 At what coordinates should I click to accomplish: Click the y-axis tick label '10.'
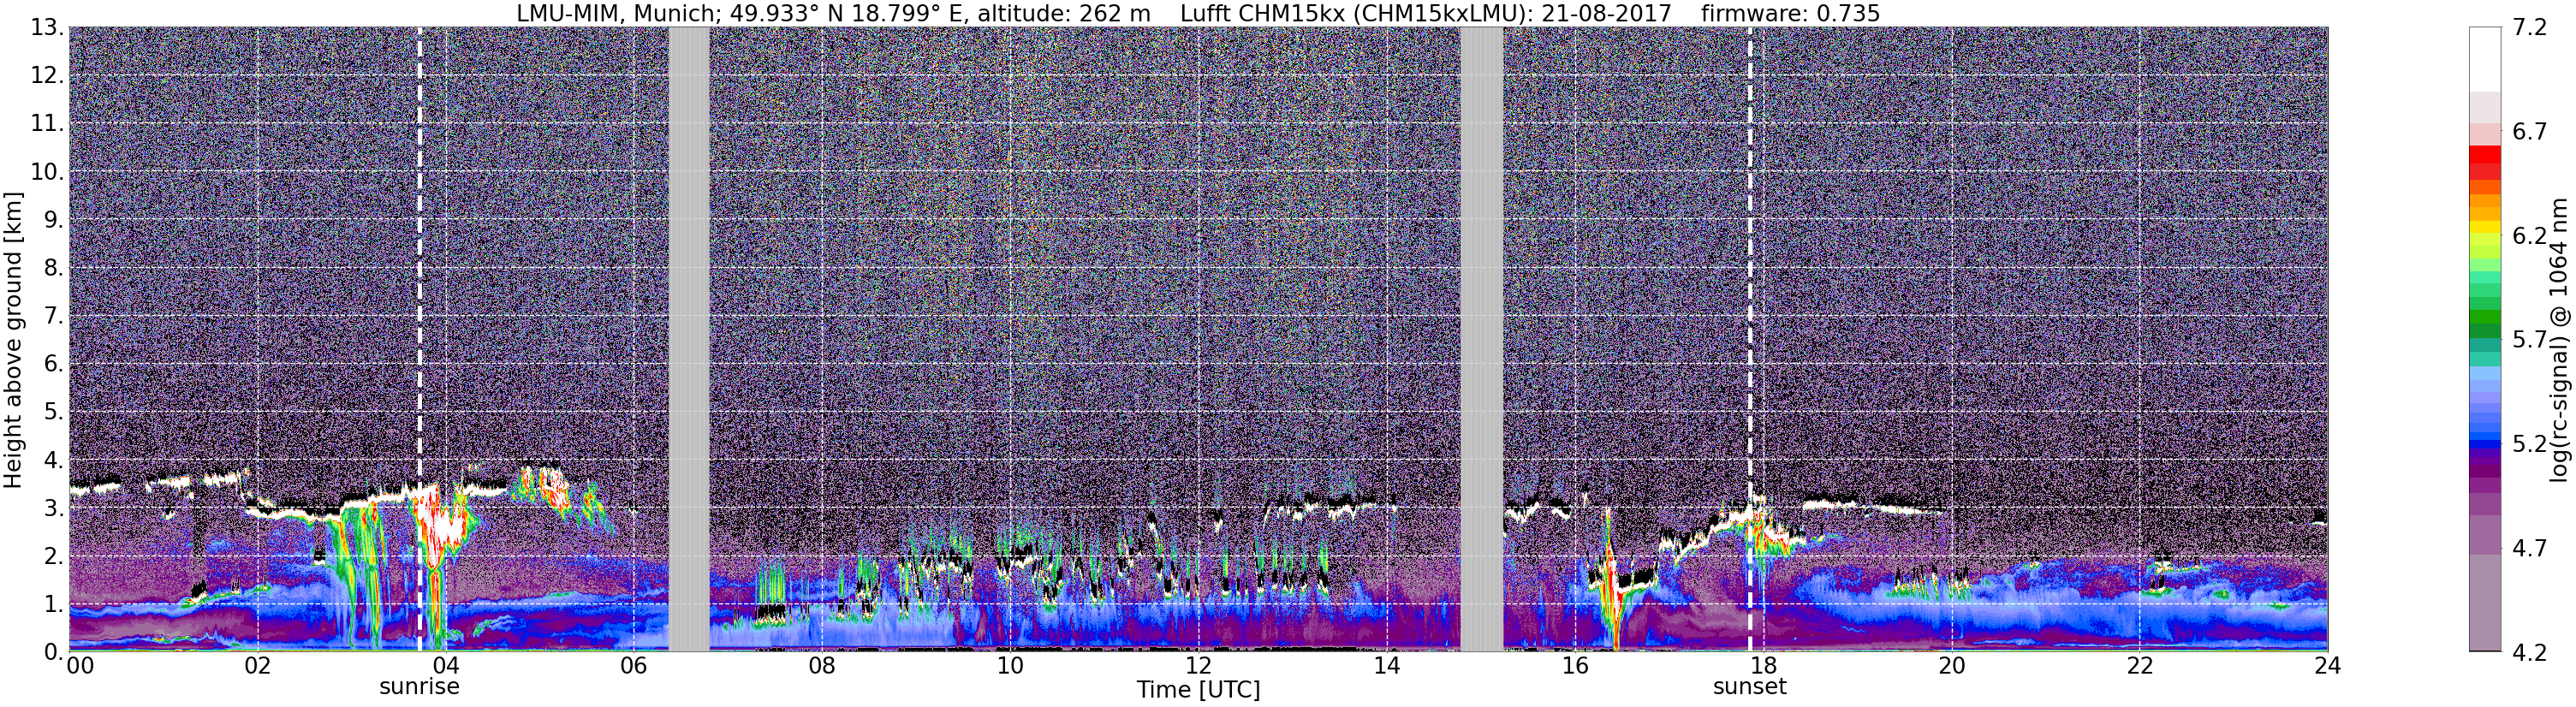point(47,171)
